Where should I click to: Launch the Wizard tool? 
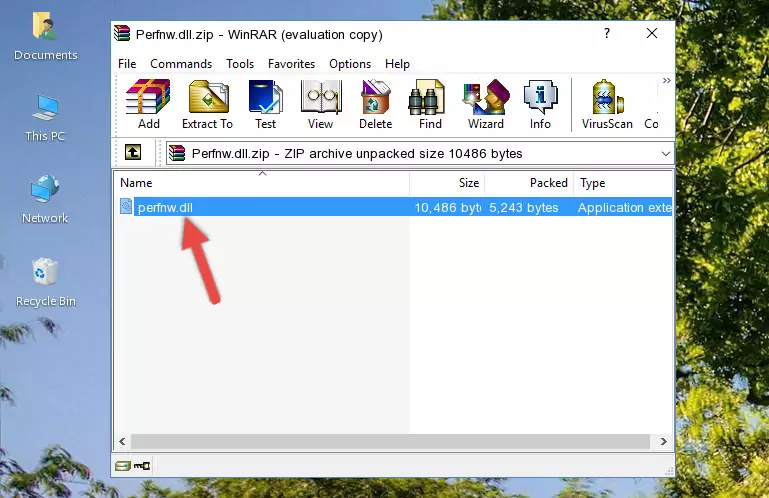click(486, 105)
